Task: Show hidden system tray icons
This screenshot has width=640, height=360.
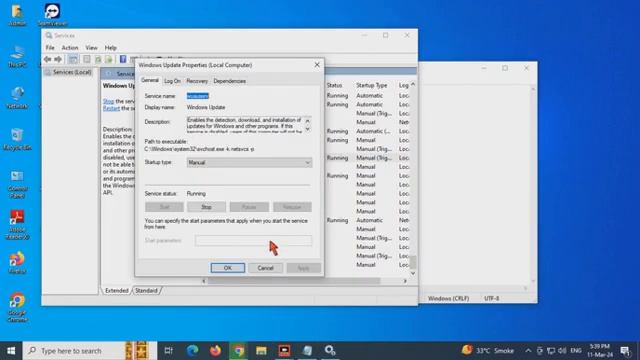Action: (x=528, y=351)
